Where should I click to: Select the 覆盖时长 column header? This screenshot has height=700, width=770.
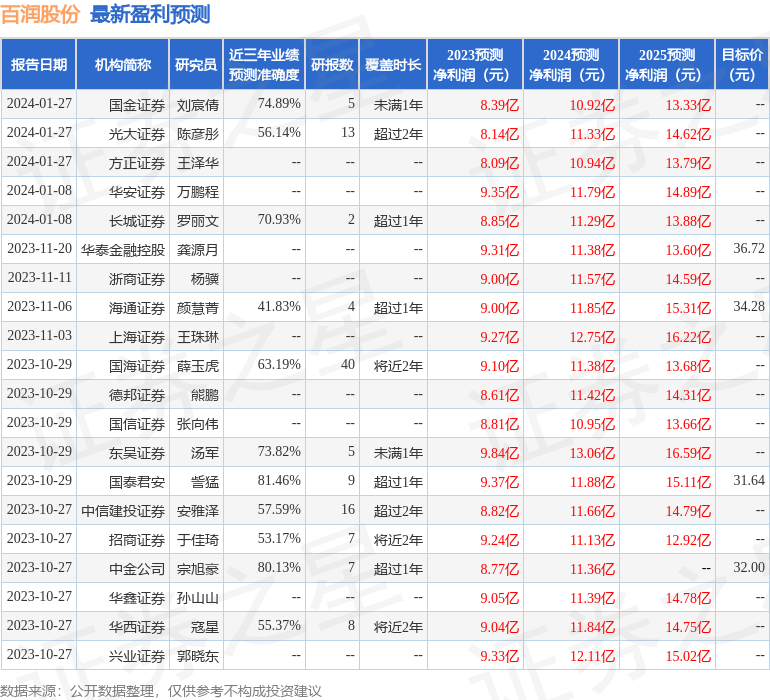tap(393, 64)
